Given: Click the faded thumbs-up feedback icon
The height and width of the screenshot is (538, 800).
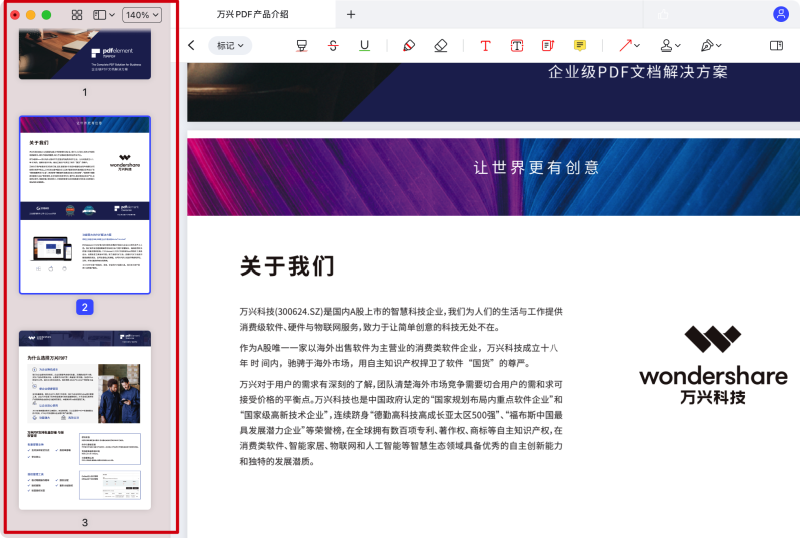Looking at the screenshot, I should click(x=663, y=14).
